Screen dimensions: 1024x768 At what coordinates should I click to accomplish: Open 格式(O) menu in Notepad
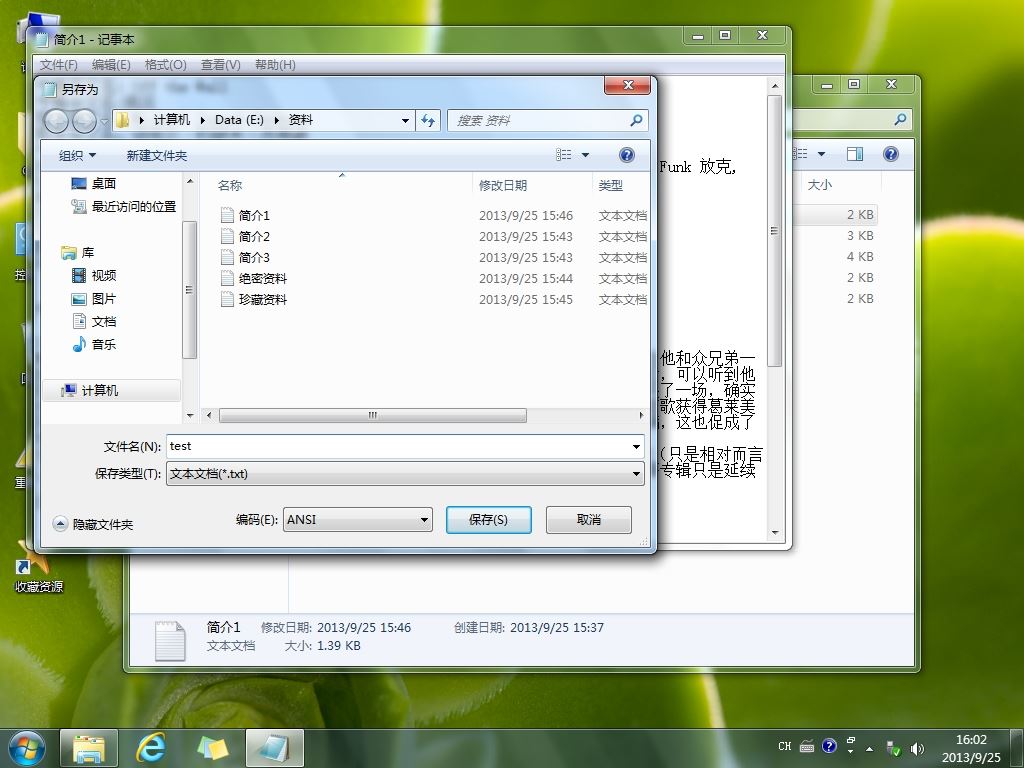165,65
